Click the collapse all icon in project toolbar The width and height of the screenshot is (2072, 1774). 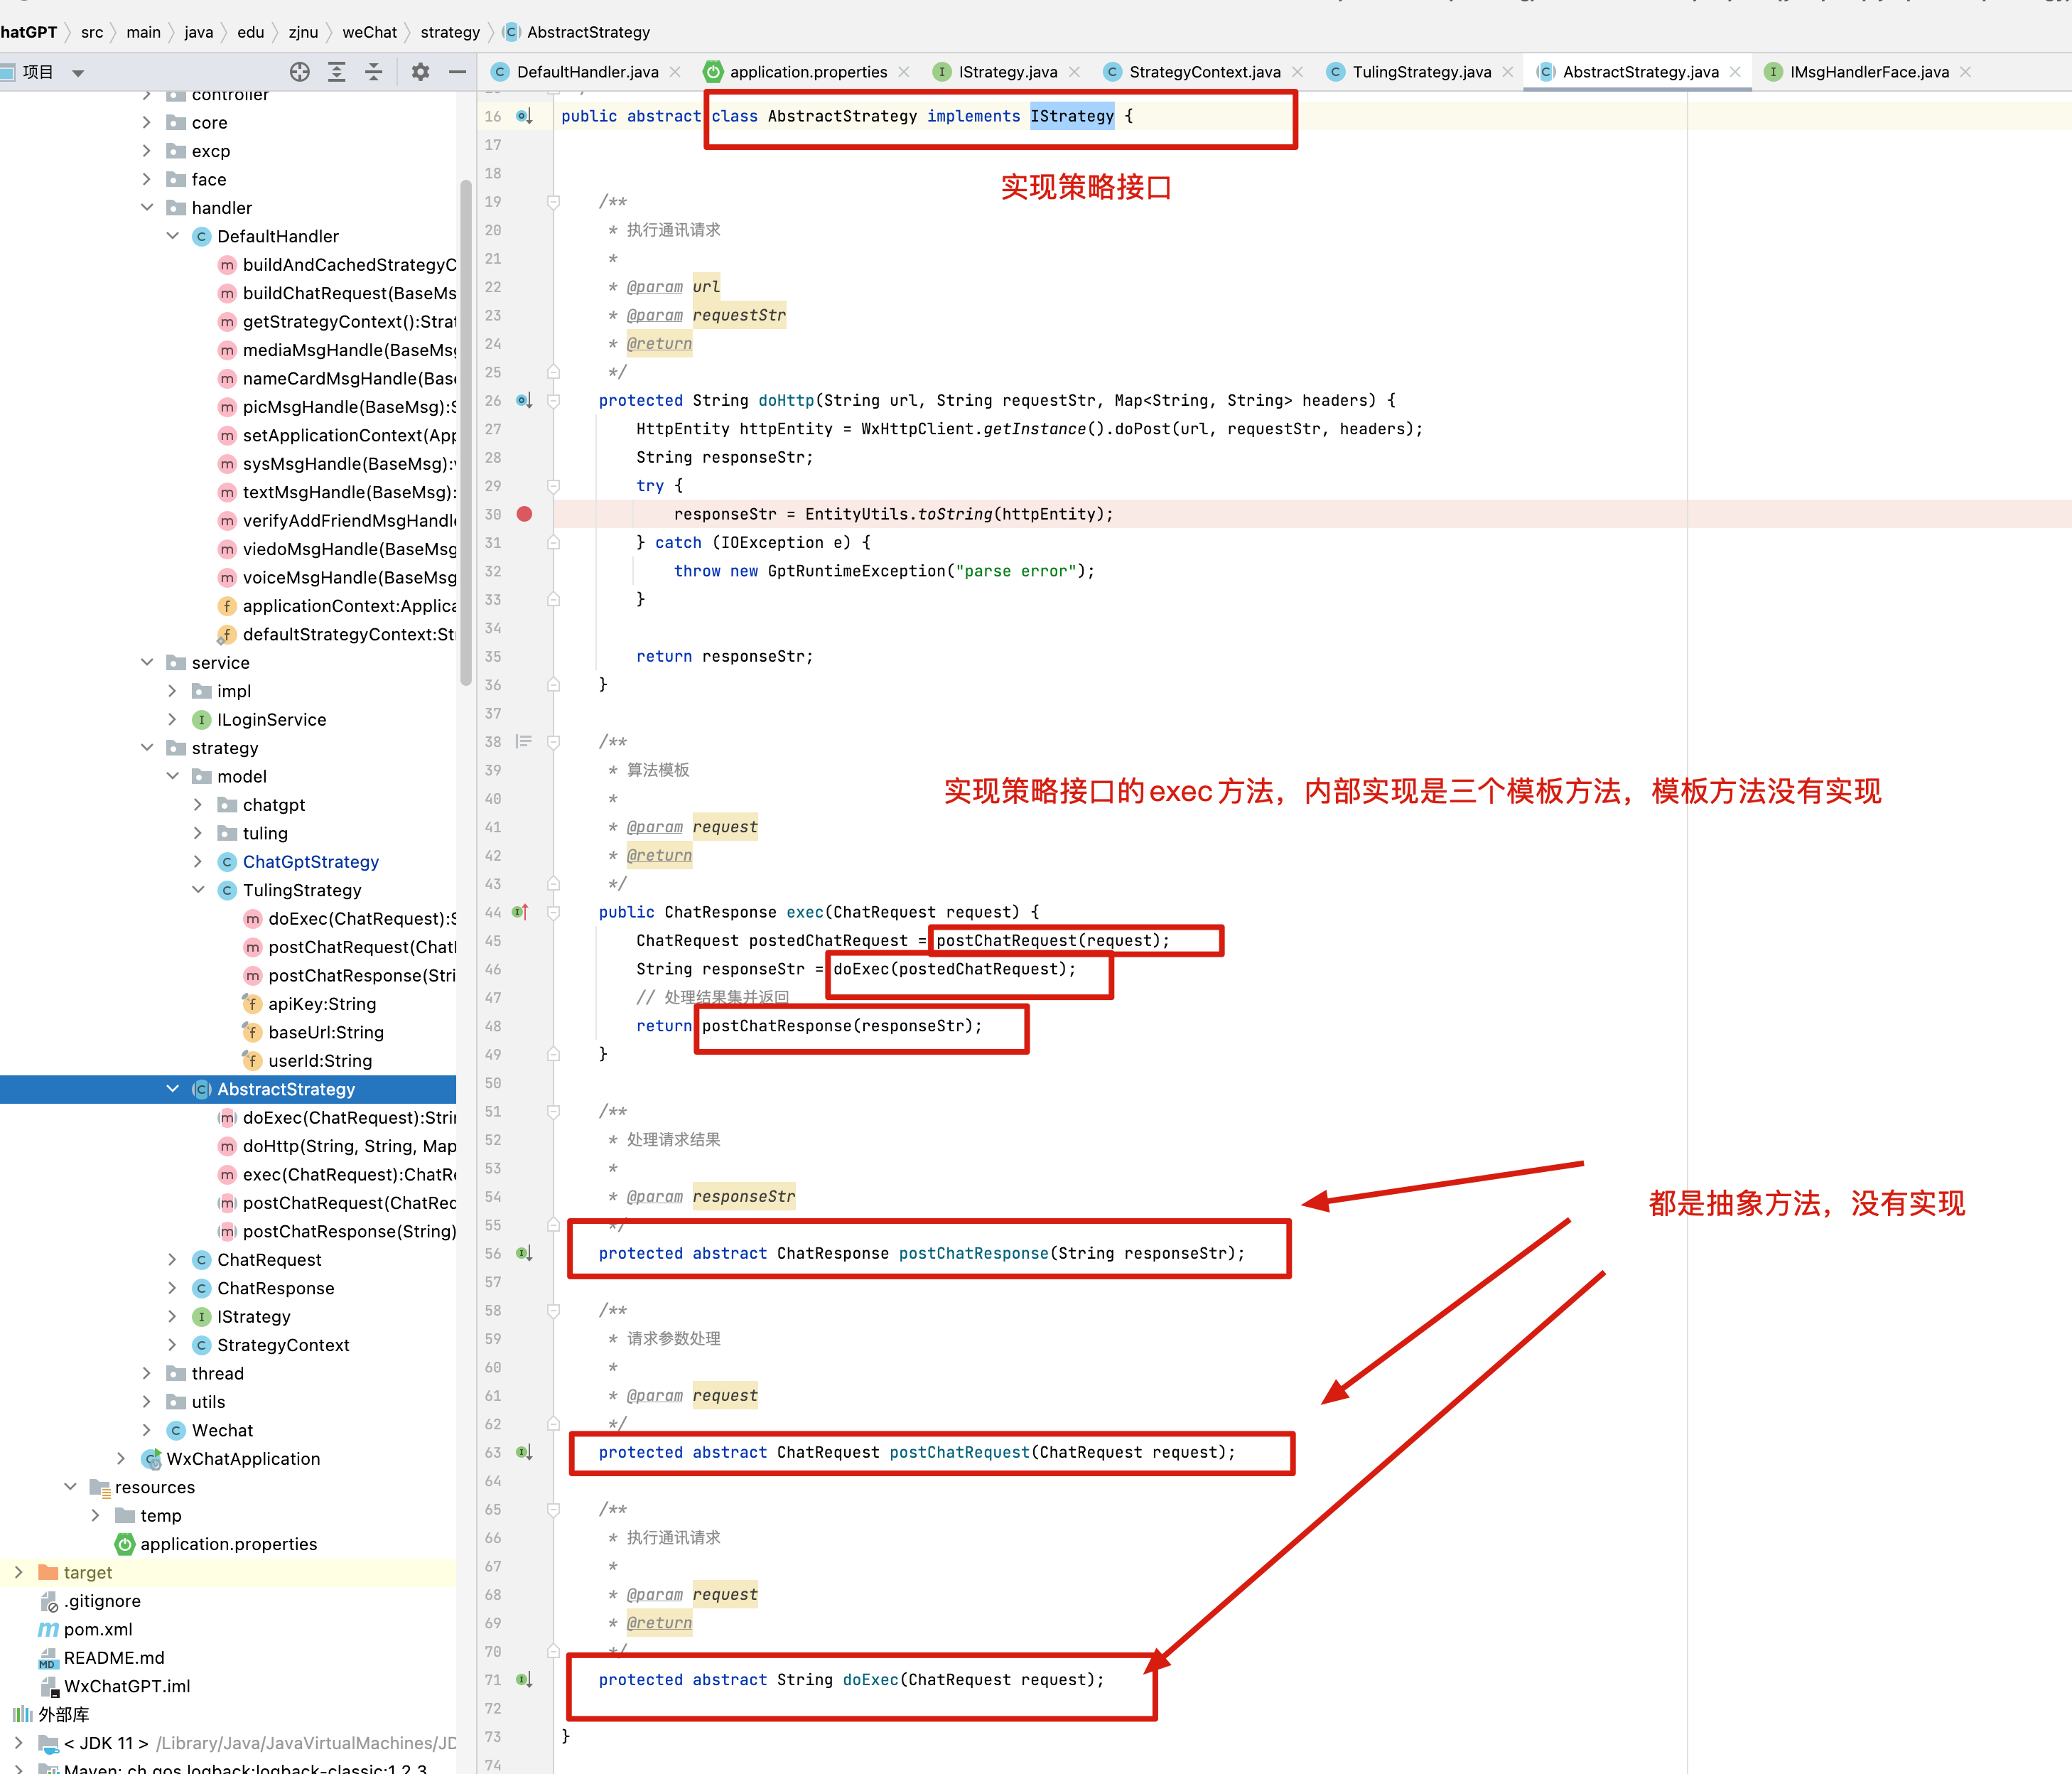click(x=373, y=72)
